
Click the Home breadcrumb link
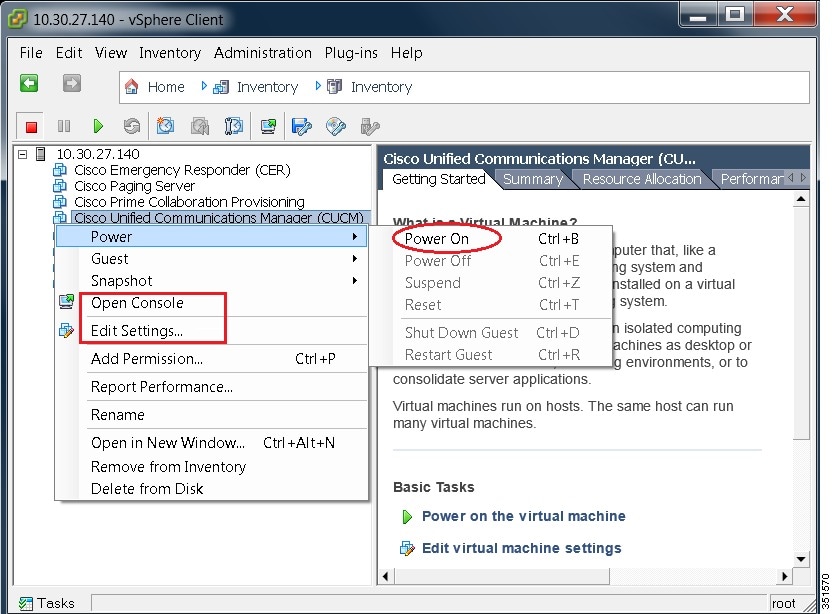pos(166,87)
